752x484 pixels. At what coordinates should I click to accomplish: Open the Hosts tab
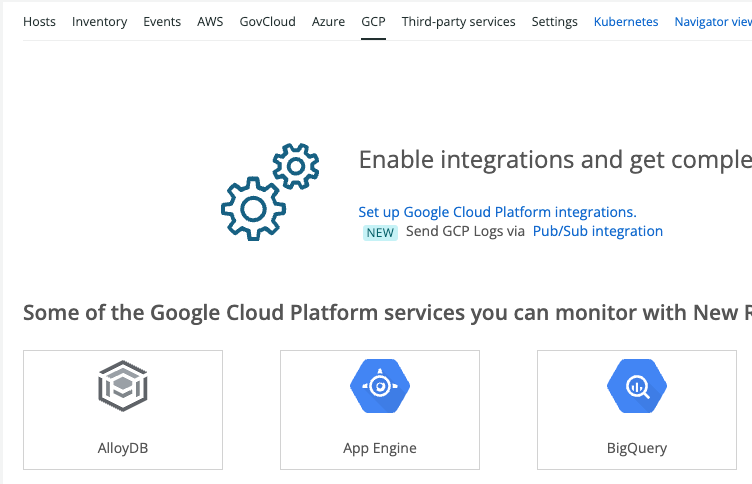click(40, 21)
